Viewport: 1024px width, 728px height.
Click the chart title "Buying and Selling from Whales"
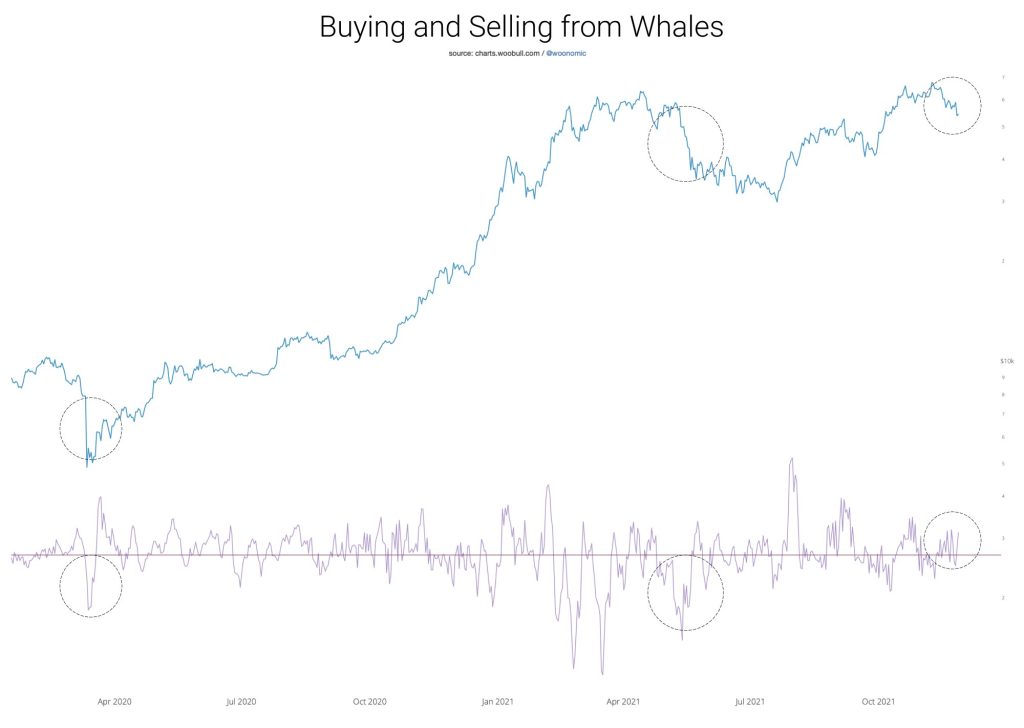(521, 28)
